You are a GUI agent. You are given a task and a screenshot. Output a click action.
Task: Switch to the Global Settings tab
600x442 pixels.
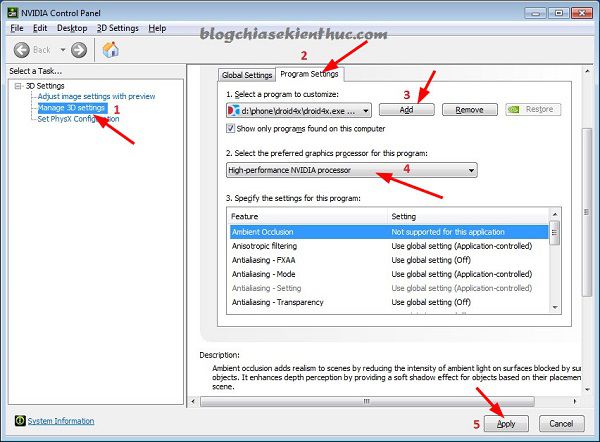pos(247,75)
